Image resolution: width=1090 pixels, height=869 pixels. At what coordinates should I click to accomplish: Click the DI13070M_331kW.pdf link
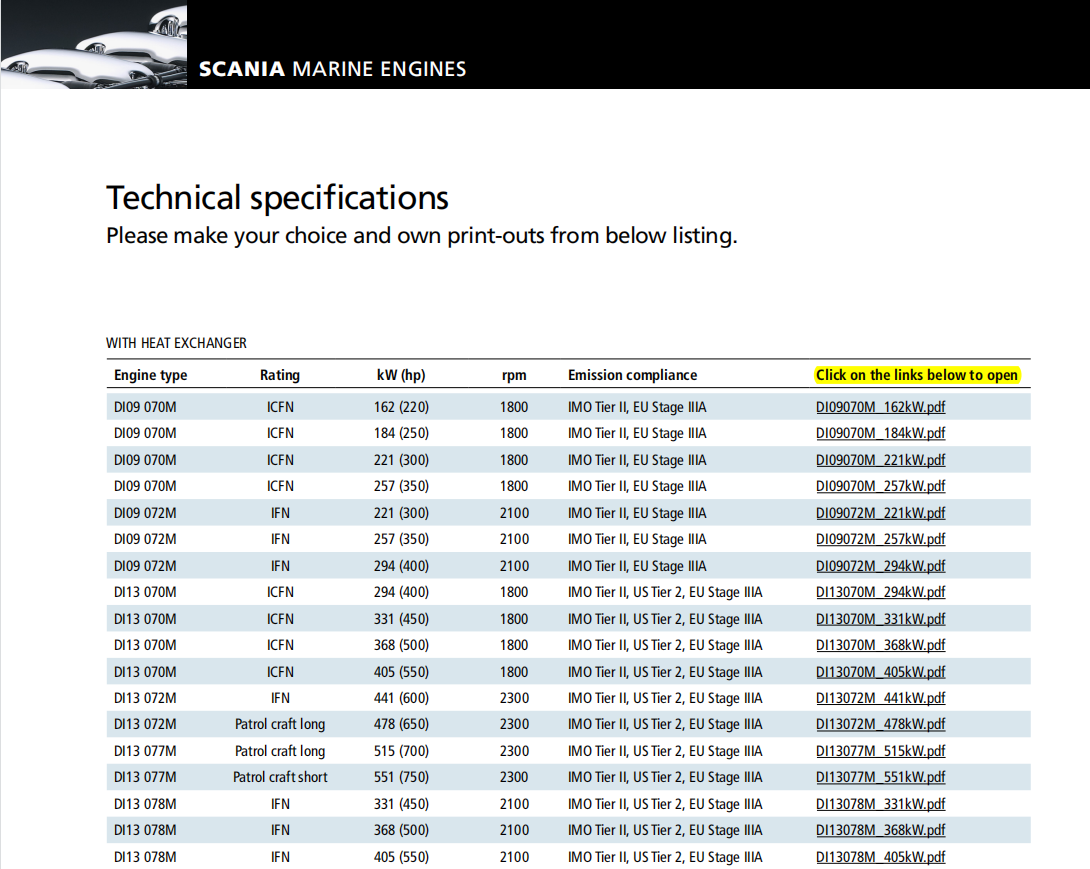click(880, 619)
